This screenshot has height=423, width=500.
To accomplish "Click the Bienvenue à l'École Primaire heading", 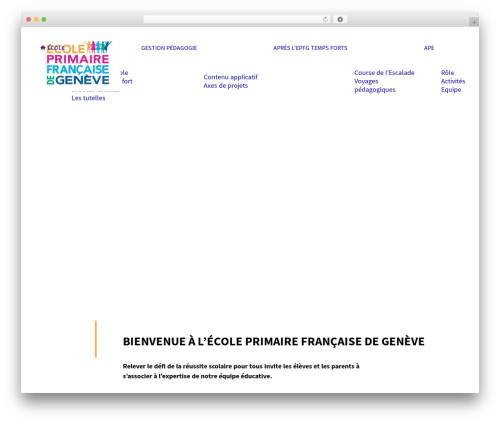I will 274,341.
